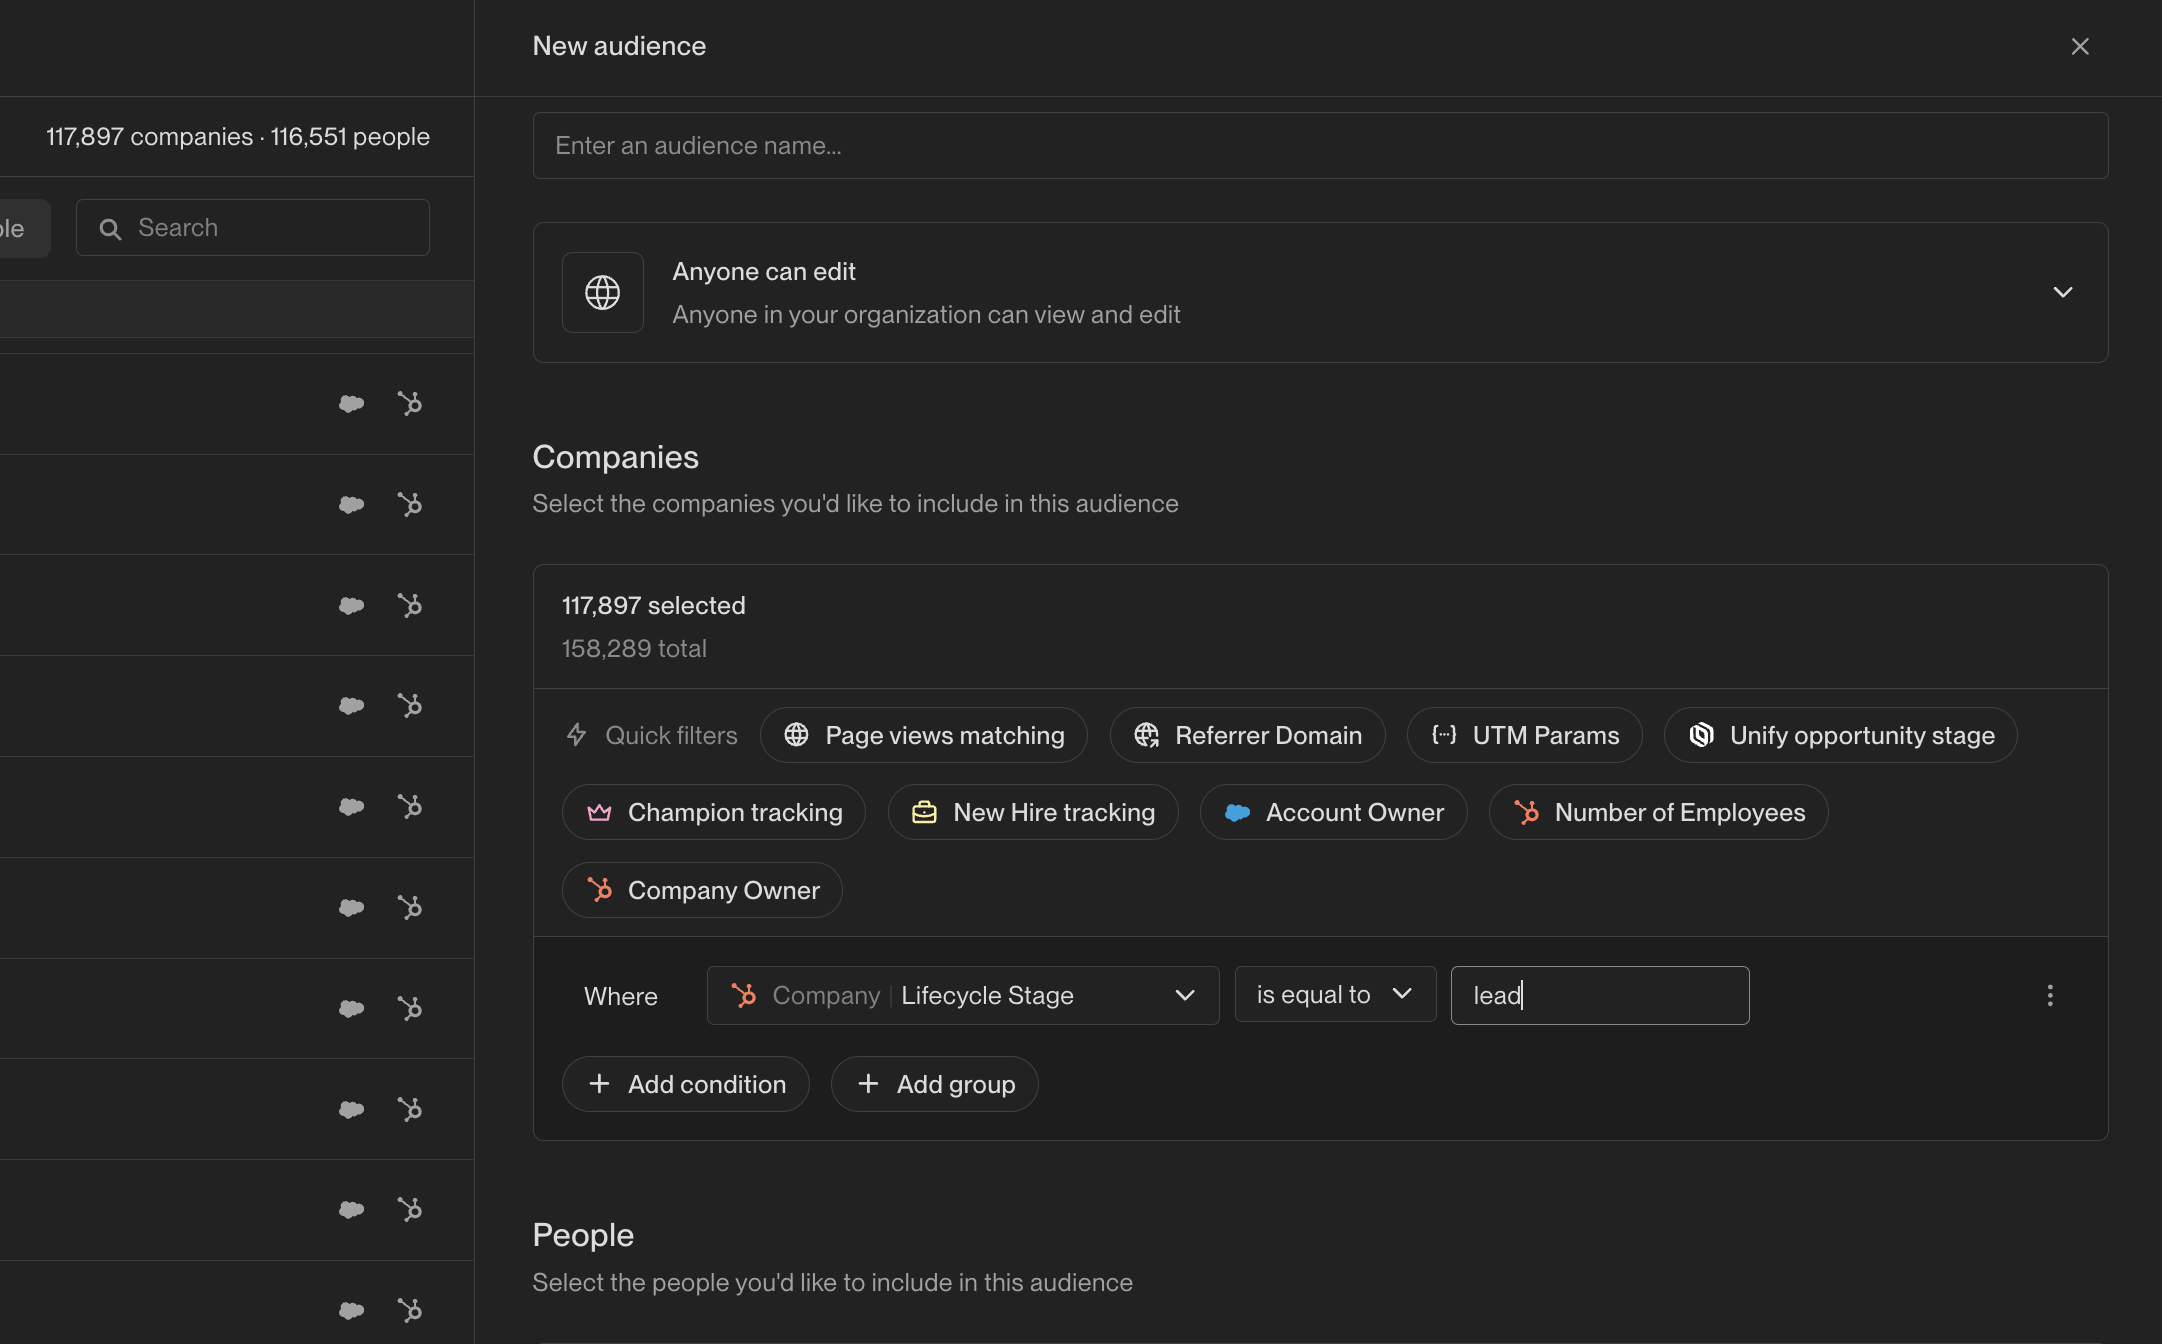
Task: Open the three-dot menu next to the condition
Action: coord(2050,995)
